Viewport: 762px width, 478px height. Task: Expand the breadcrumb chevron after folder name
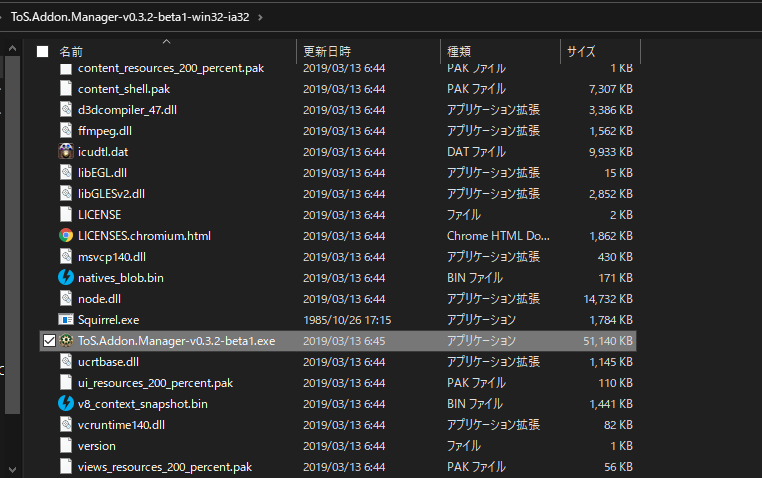[x=260, y=17]
